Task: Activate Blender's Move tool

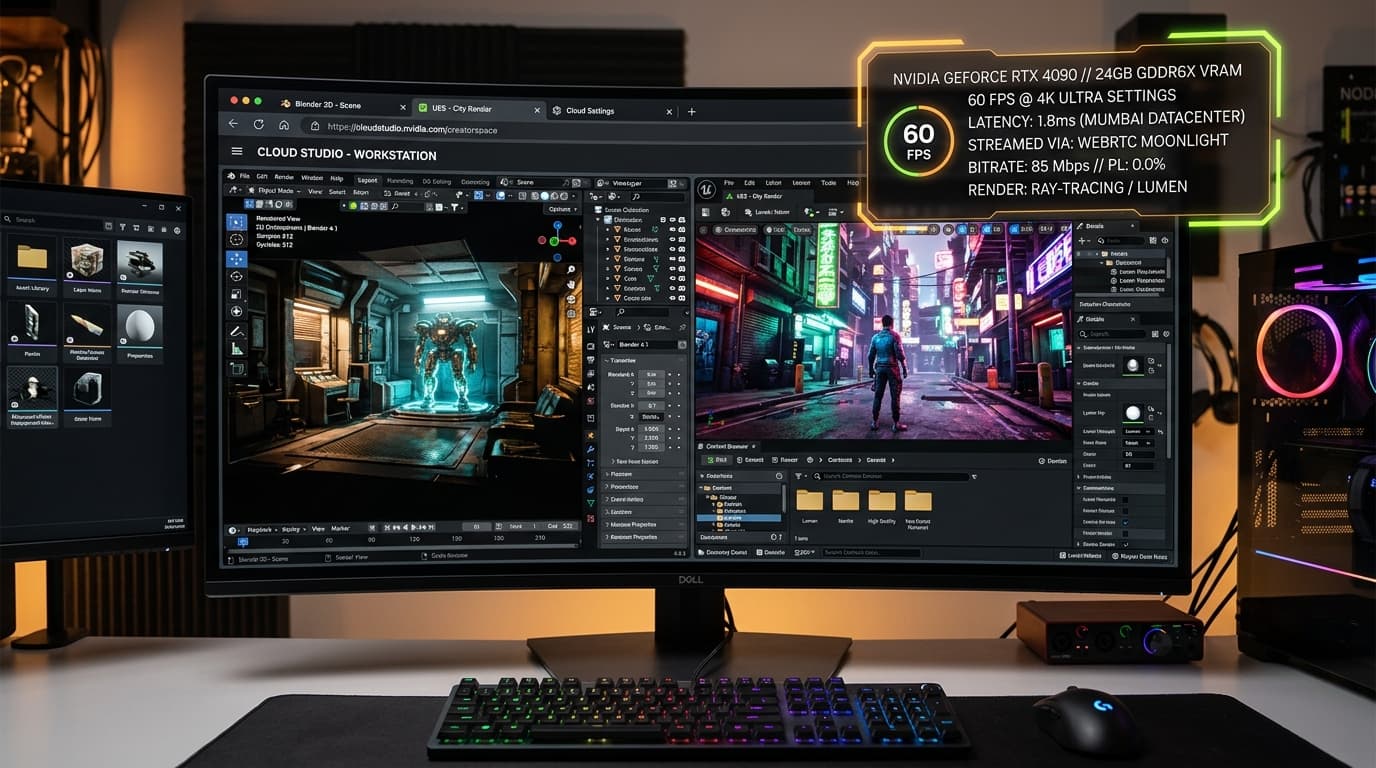Action: [236, 259]
